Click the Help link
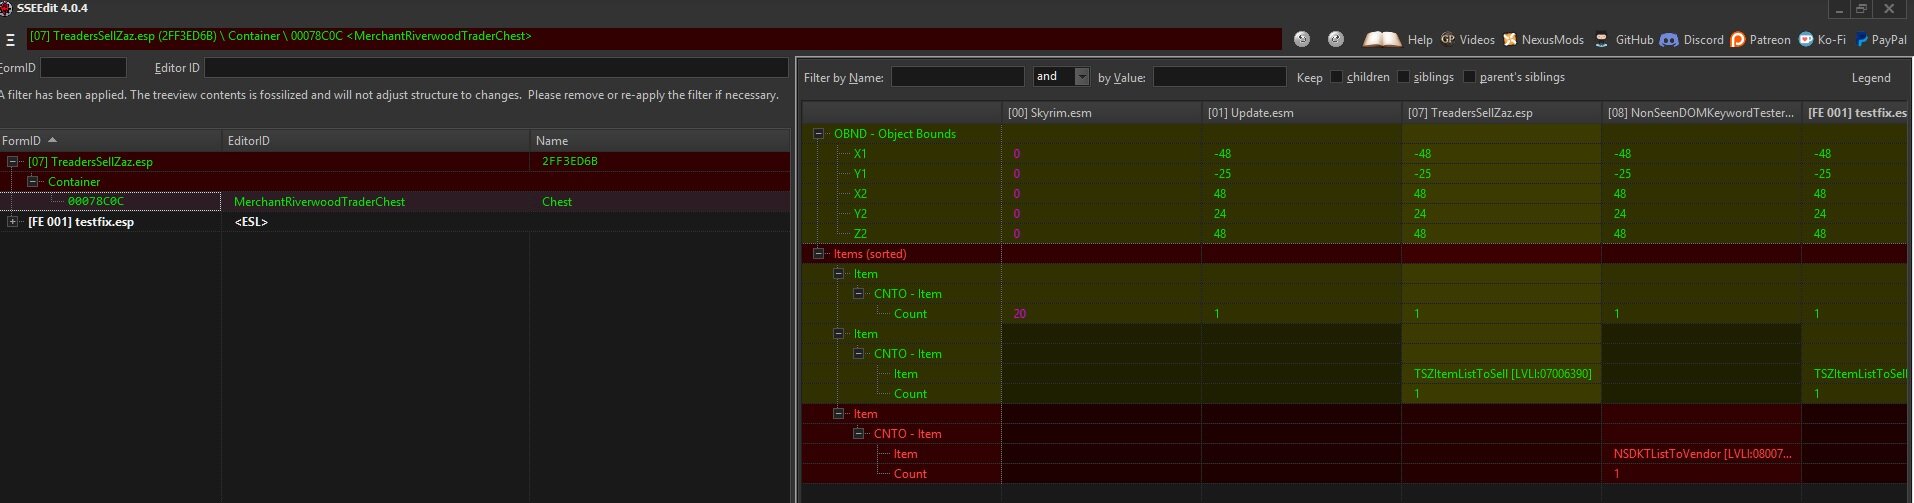The image size is (1914, 503). 1419,40
